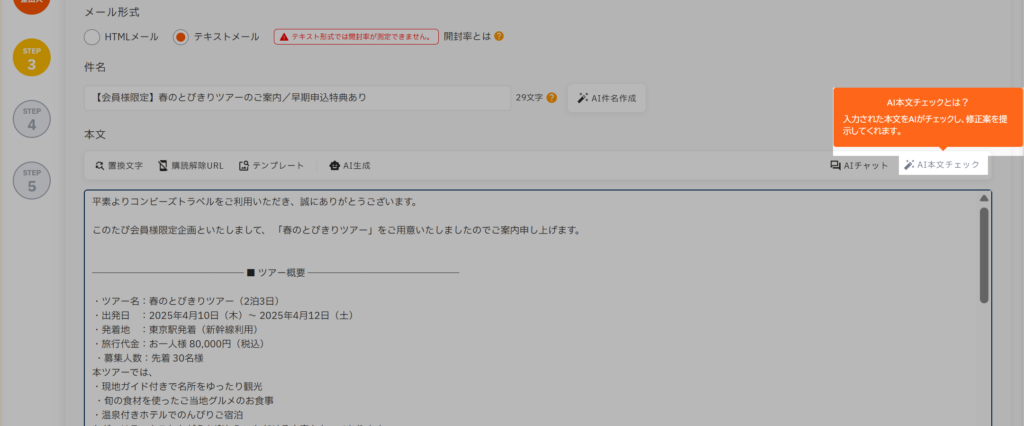Select the HTMLメール radio button
This screenshot has height=426, width=1024.
[92, 37]
